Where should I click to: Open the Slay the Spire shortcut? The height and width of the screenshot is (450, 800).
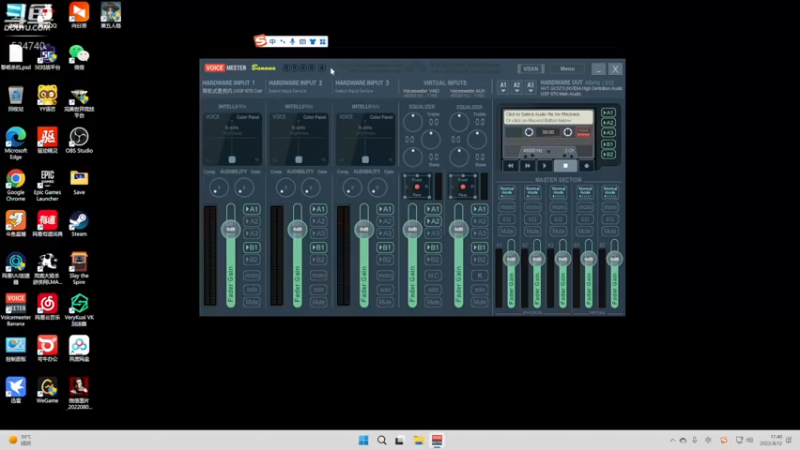(79, 268)
